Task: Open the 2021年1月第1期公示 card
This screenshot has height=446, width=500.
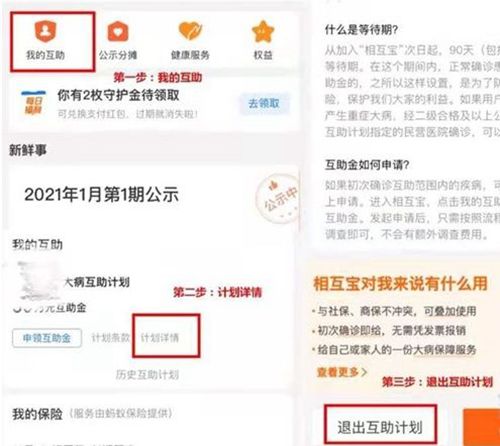Action: tap(152, 196)
